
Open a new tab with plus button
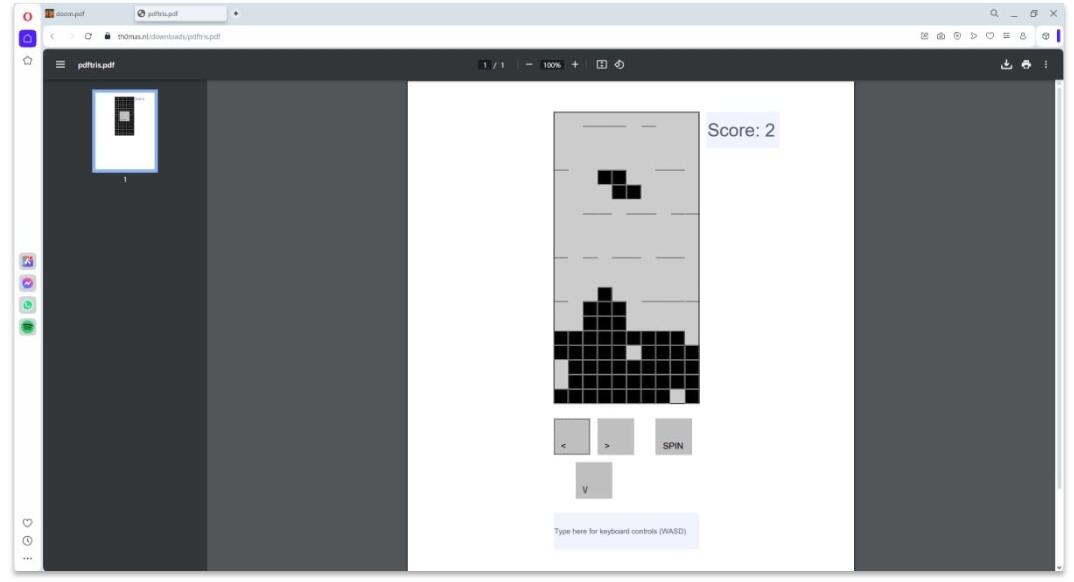(236, 14)
